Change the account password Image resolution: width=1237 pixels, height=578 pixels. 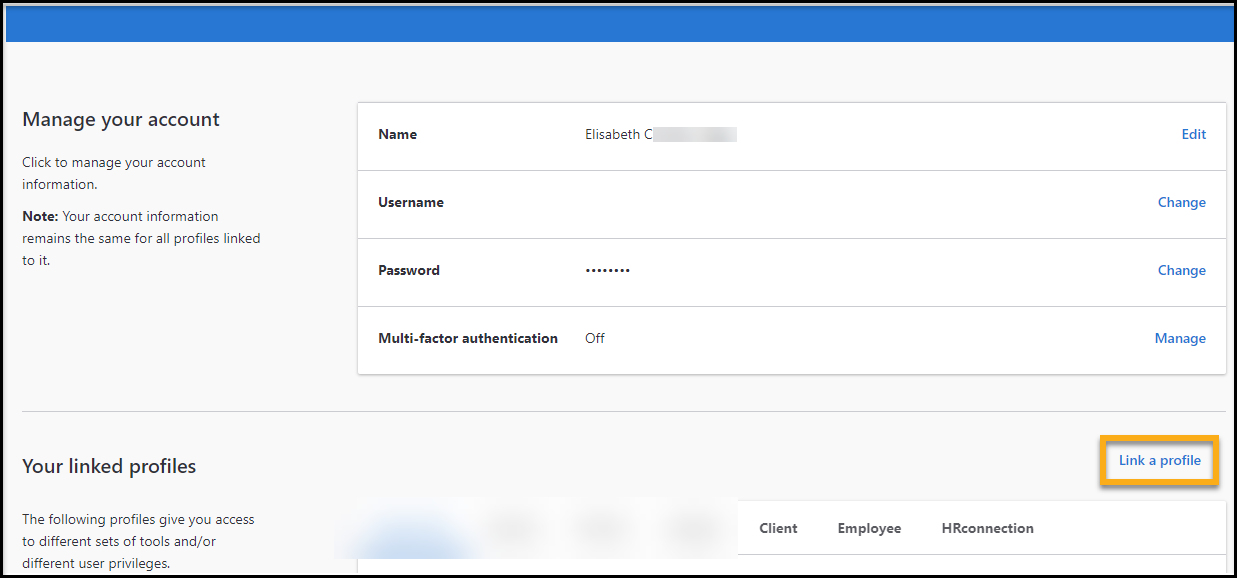(x=1182, y=270)
